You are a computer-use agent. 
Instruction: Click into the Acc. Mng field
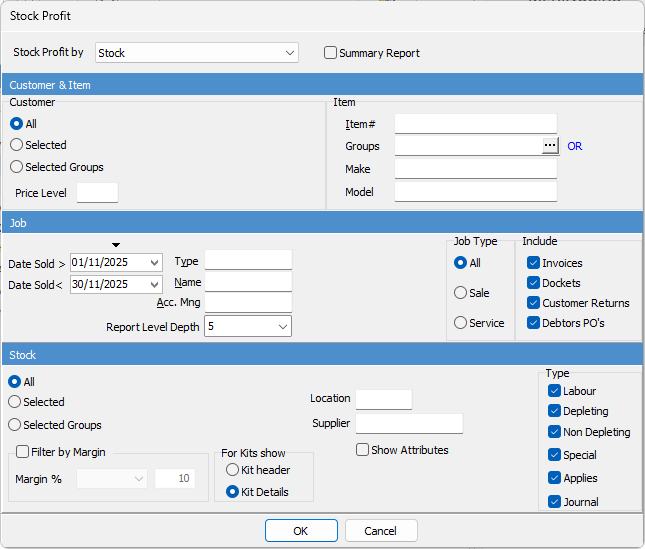(x=248, y=303)
